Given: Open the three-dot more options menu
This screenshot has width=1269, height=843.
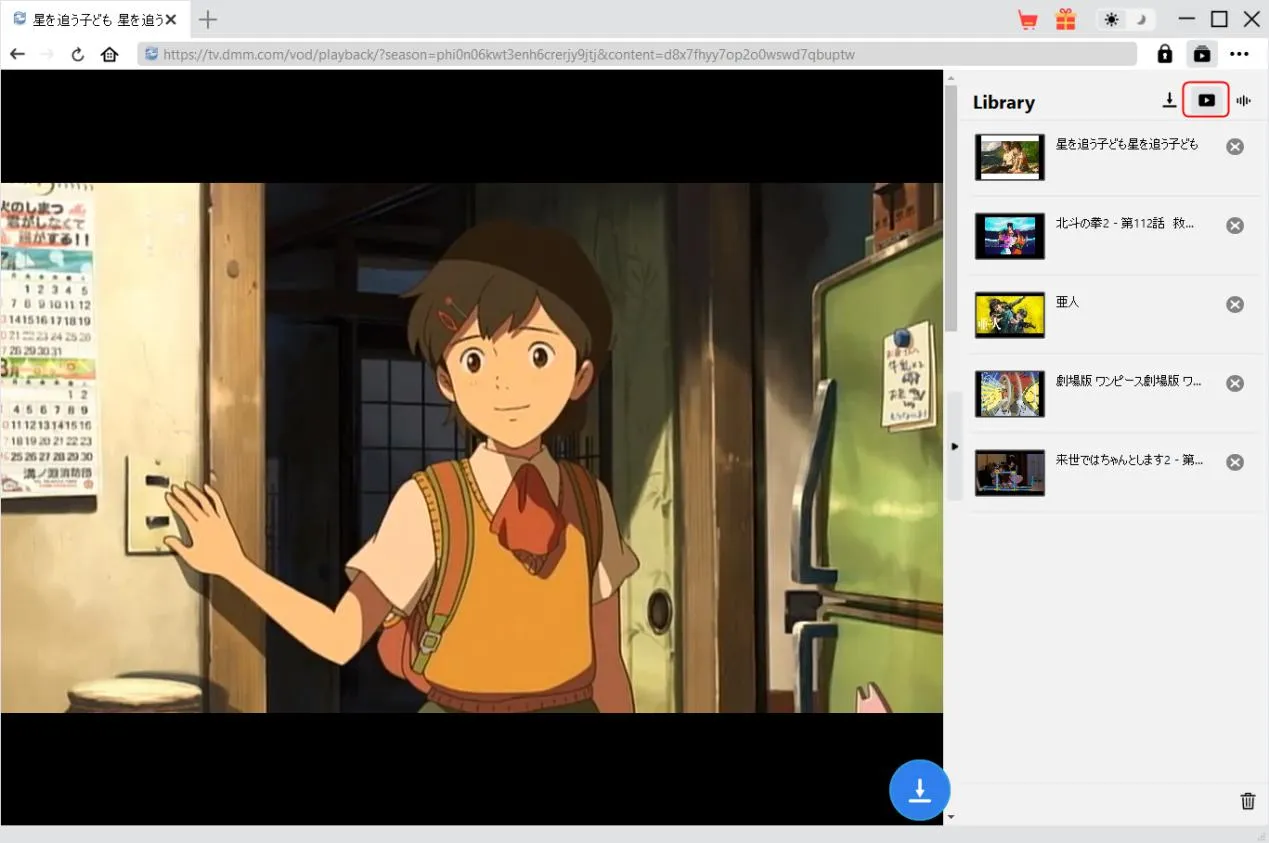Looking at the screenshot, I should [1240, 54].
